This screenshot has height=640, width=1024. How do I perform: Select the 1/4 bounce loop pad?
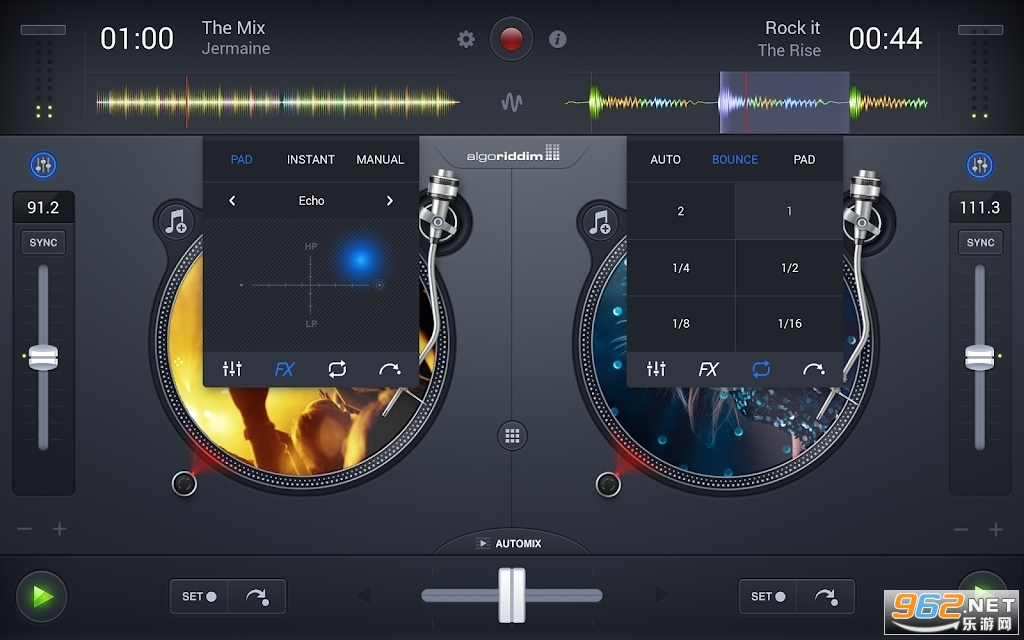(681, 268)
